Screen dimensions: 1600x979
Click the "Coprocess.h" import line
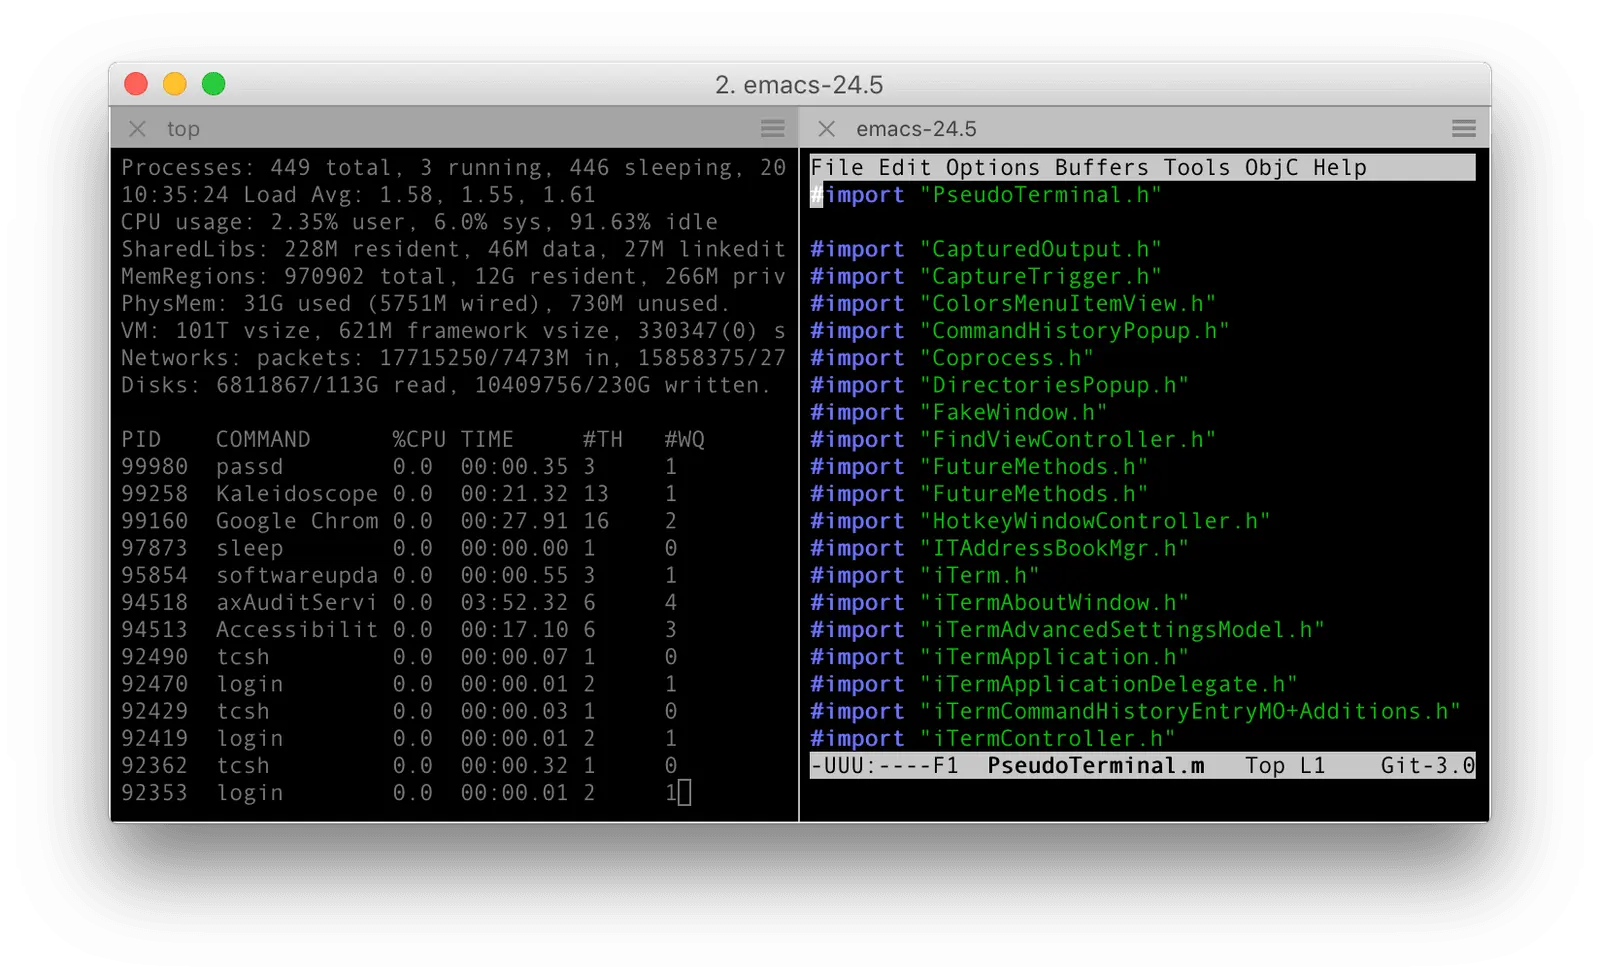(x=952, y=358)
